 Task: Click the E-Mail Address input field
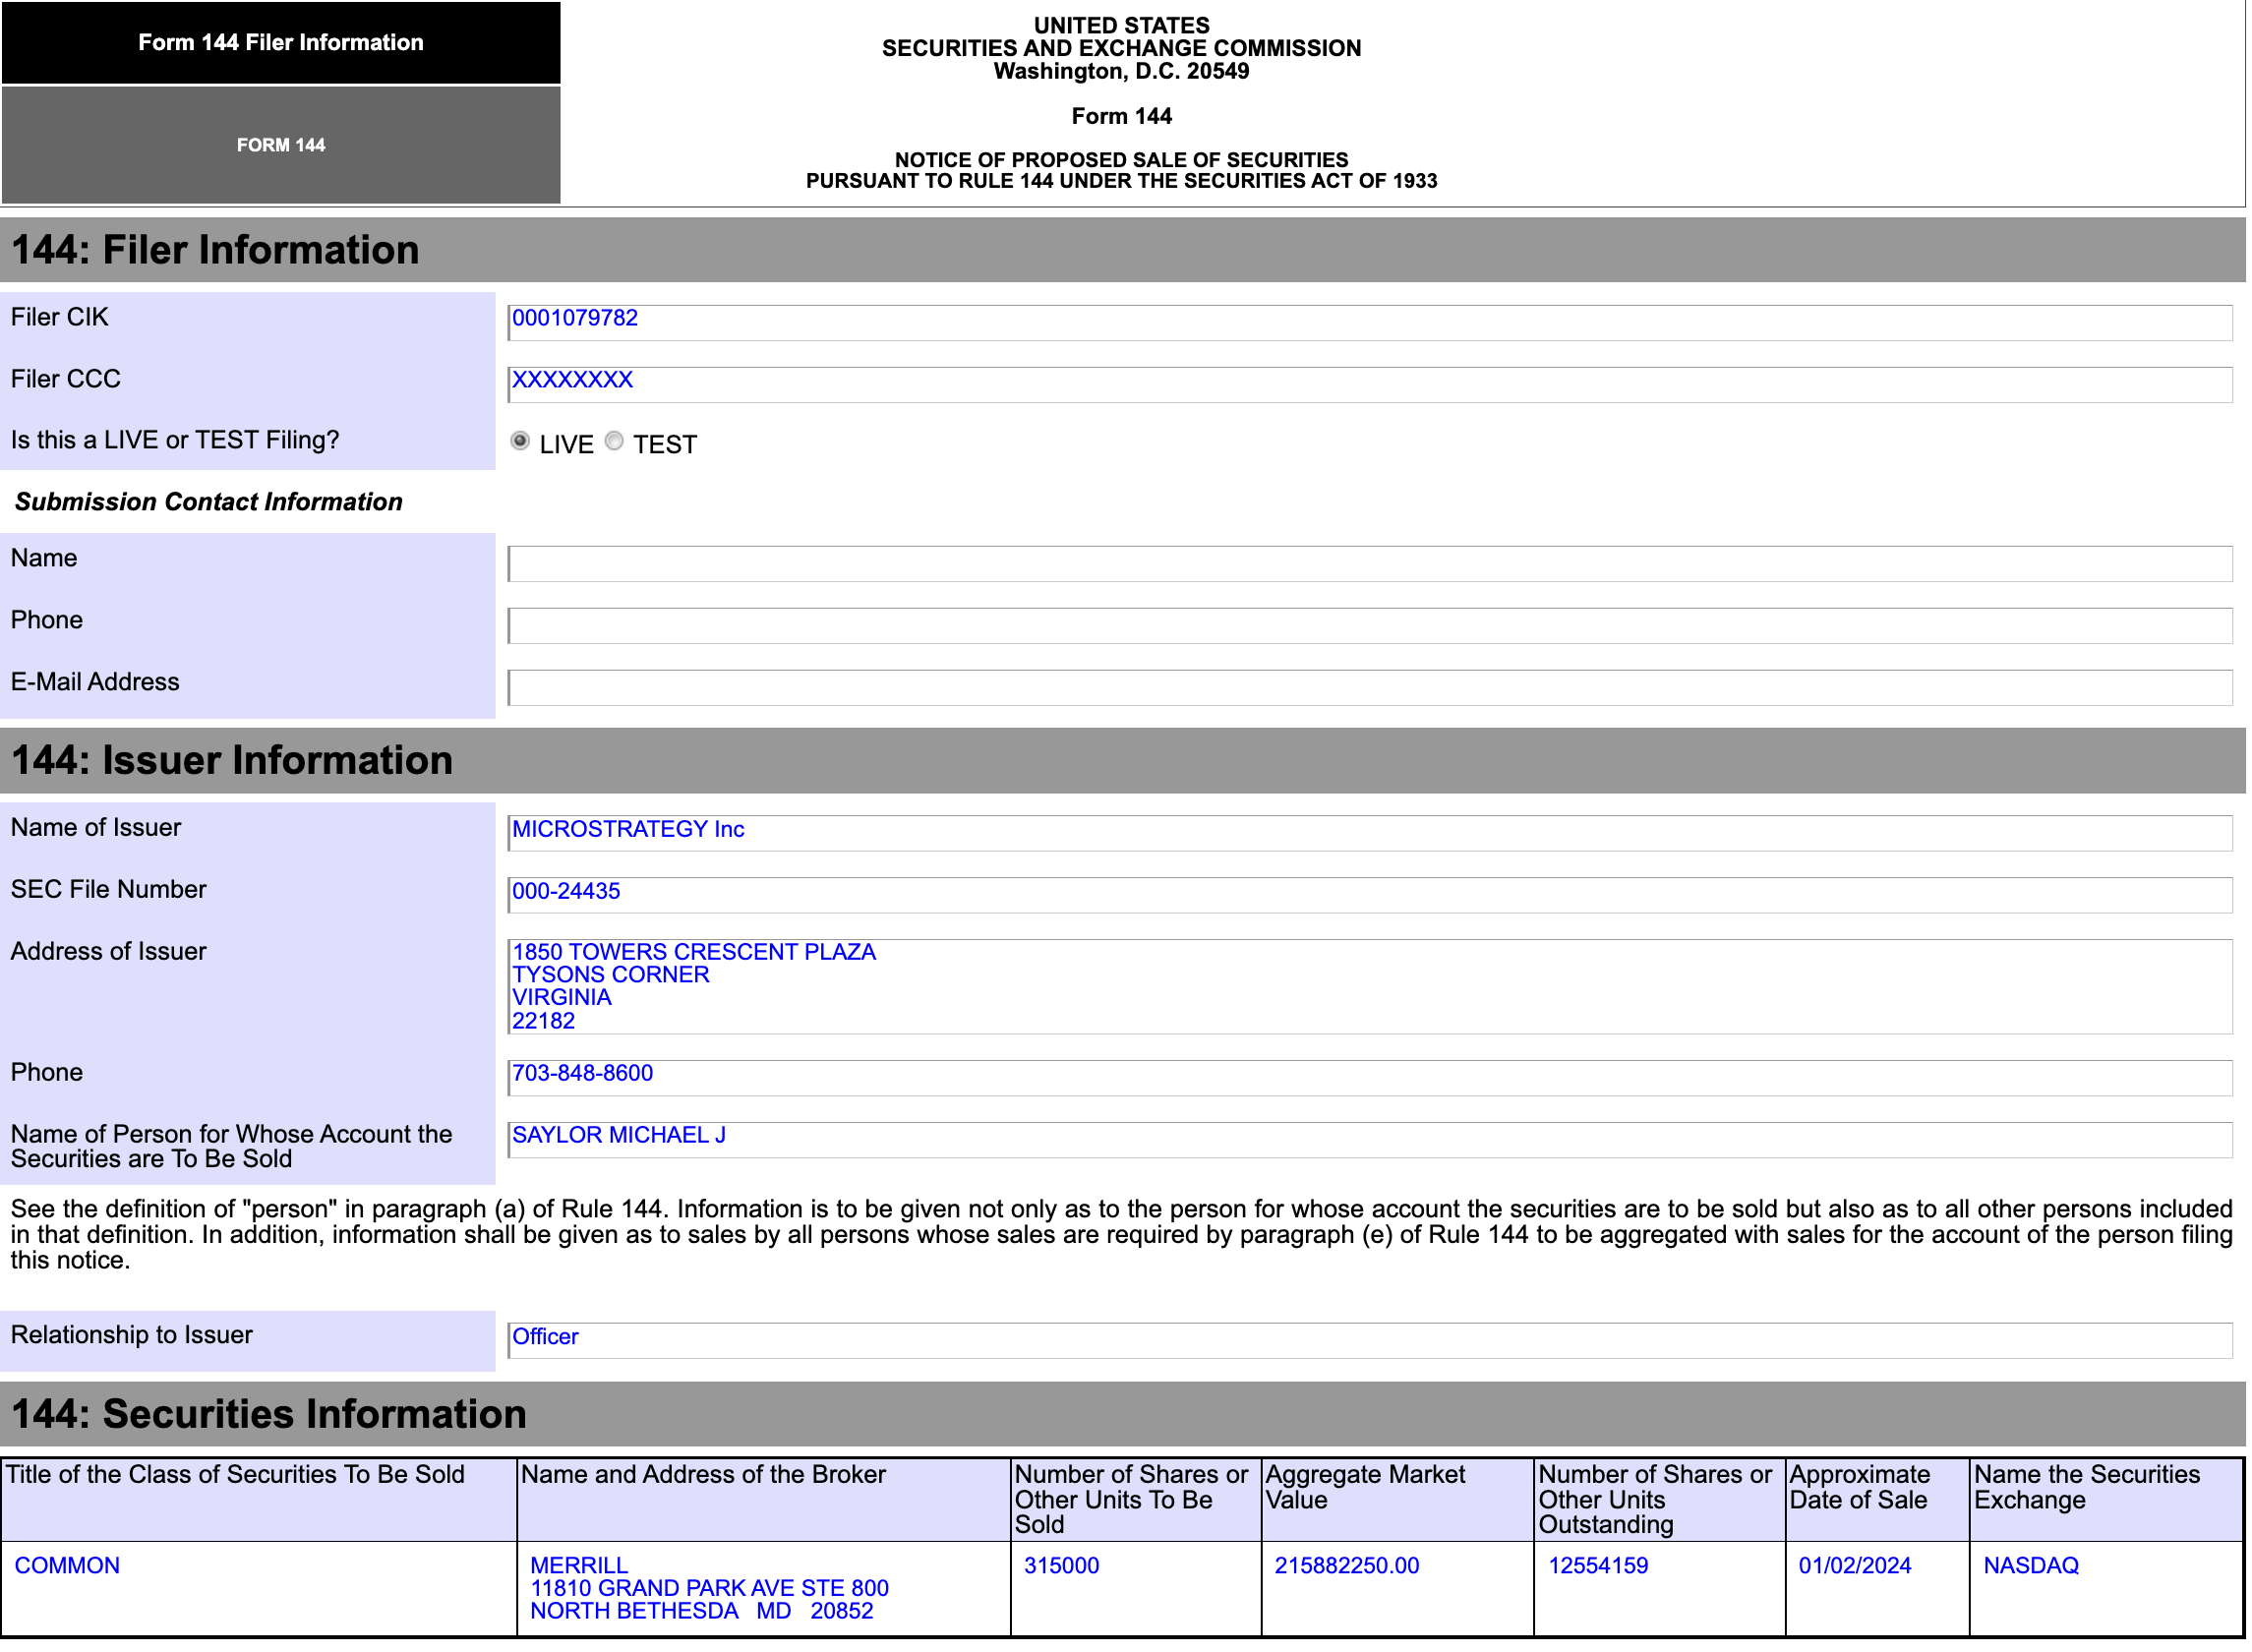pyautogui.click(x=1370, y=689)
